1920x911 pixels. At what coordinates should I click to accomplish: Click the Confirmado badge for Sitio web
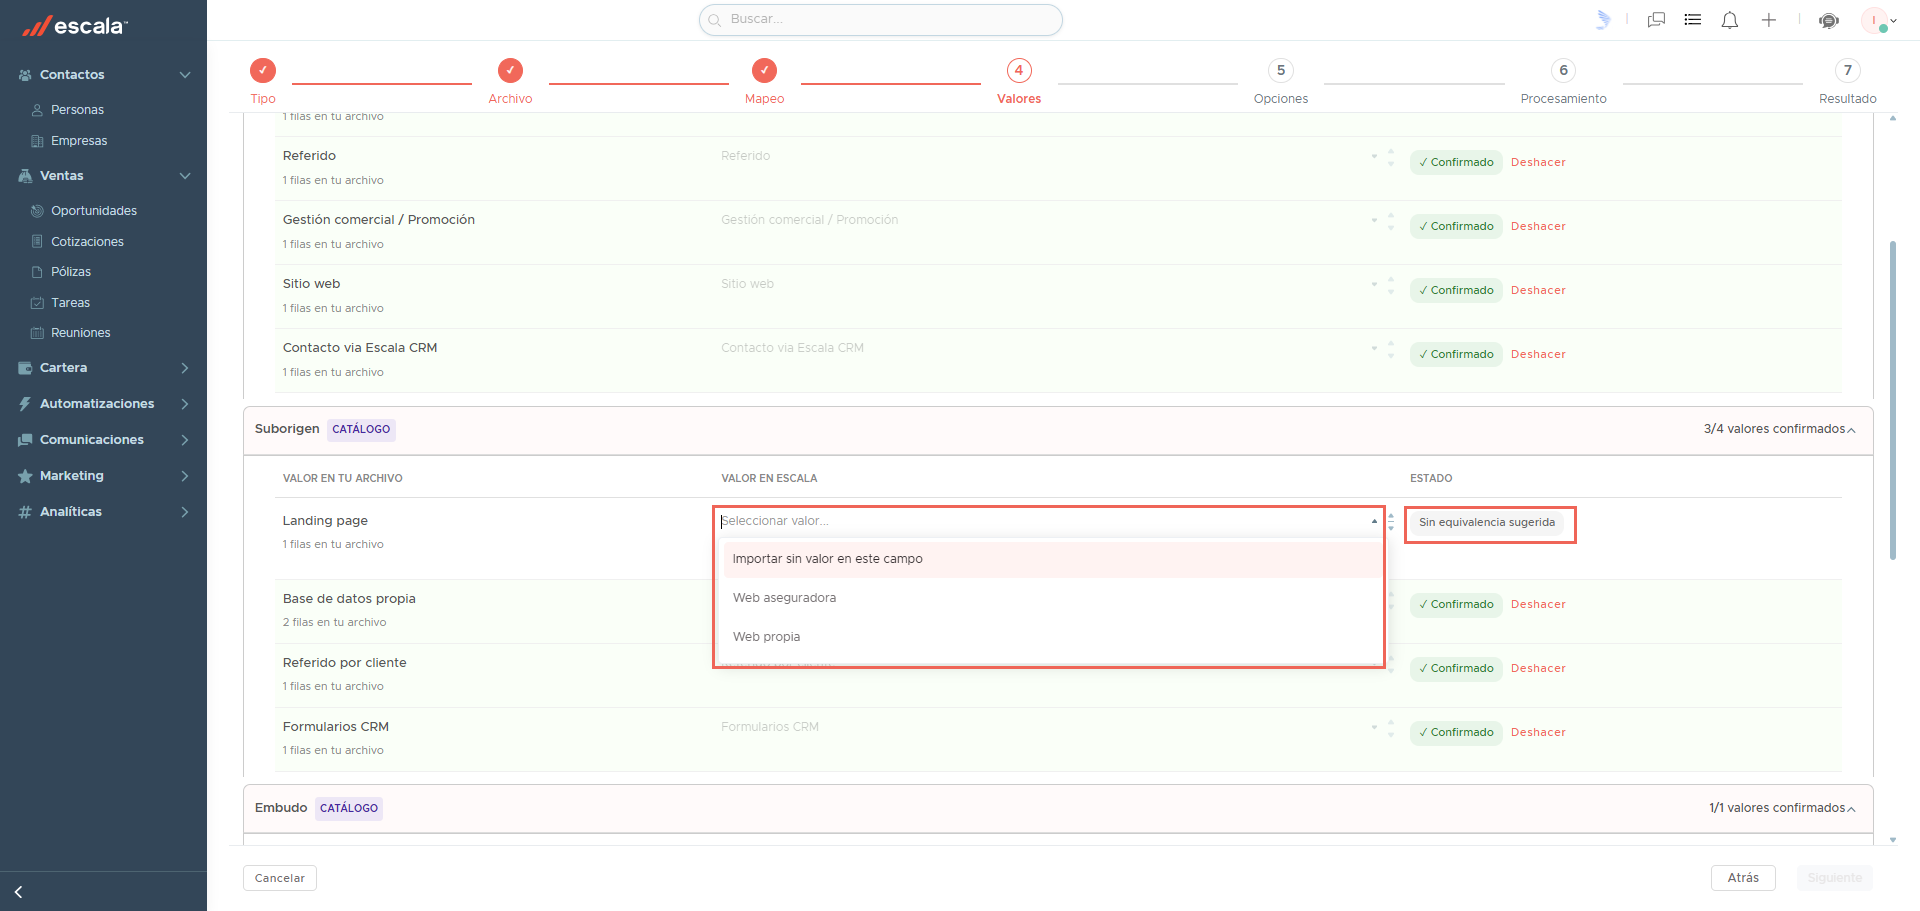[1456, 291]
